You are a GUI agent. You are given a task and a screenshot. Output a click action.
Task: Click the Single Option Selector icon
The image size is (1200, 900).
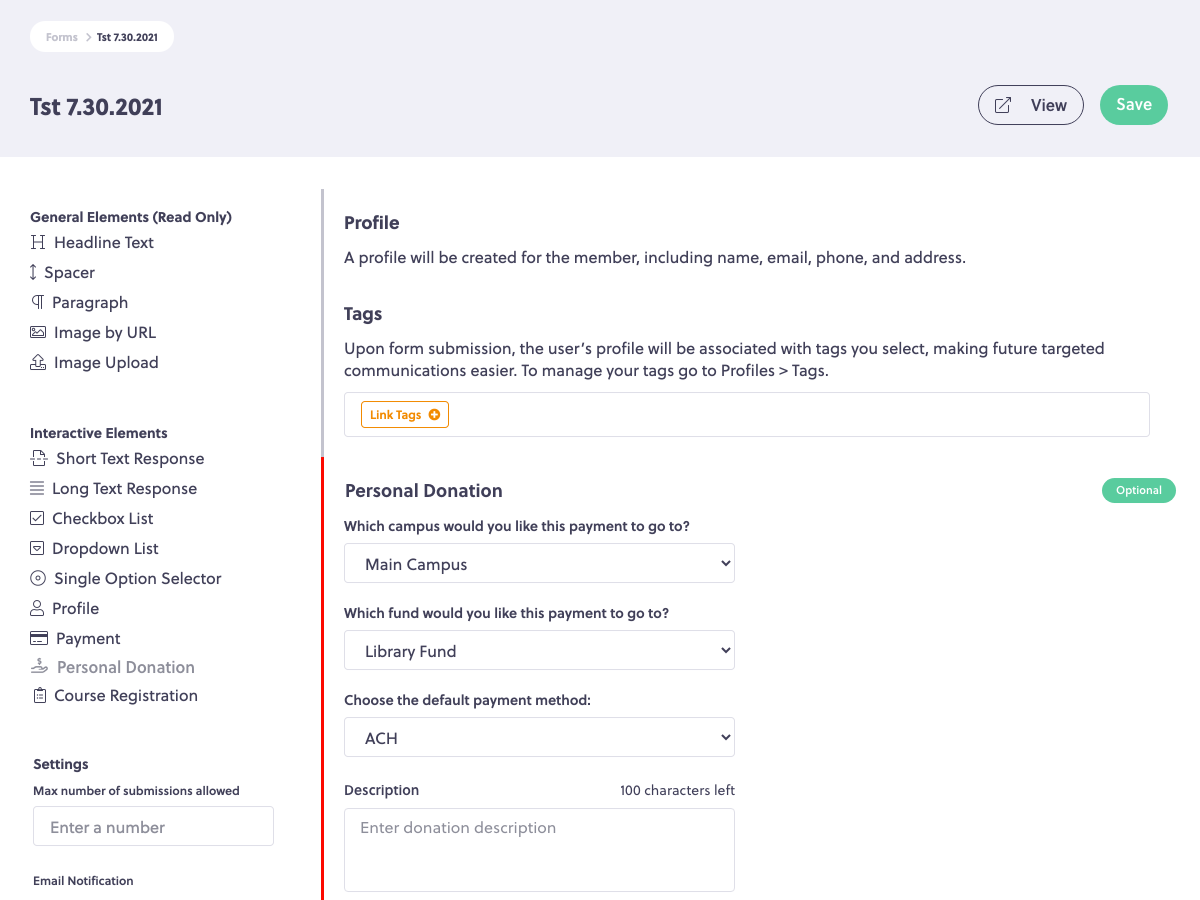38,579
